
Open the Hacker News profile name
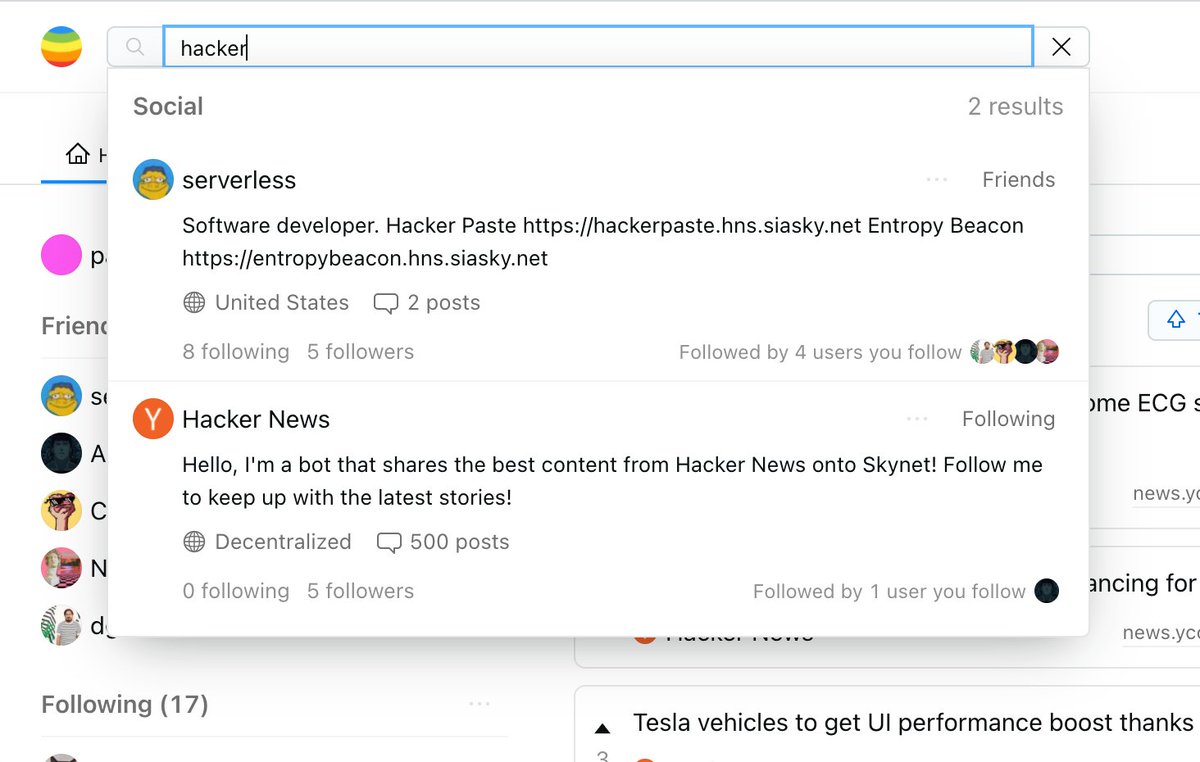pos(256,419)
